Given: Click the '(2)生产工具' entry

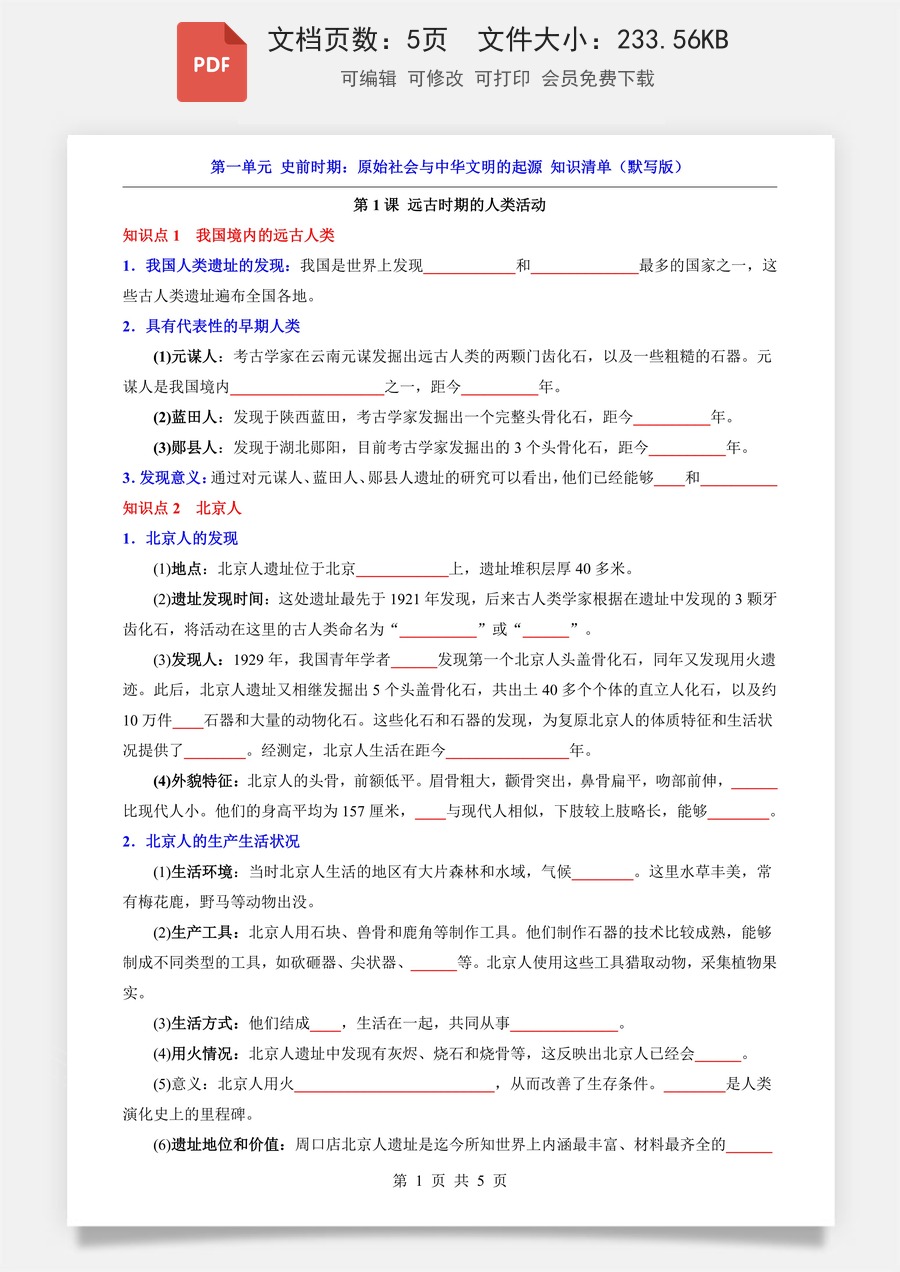Looking at the screenshot, I should 196,933.
